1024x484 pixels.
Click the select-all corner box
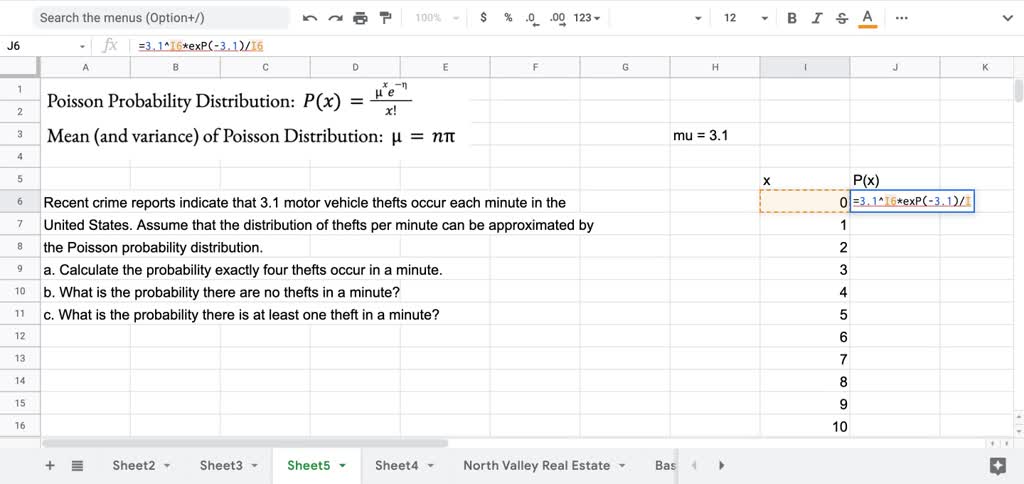(x=20, y=67)
